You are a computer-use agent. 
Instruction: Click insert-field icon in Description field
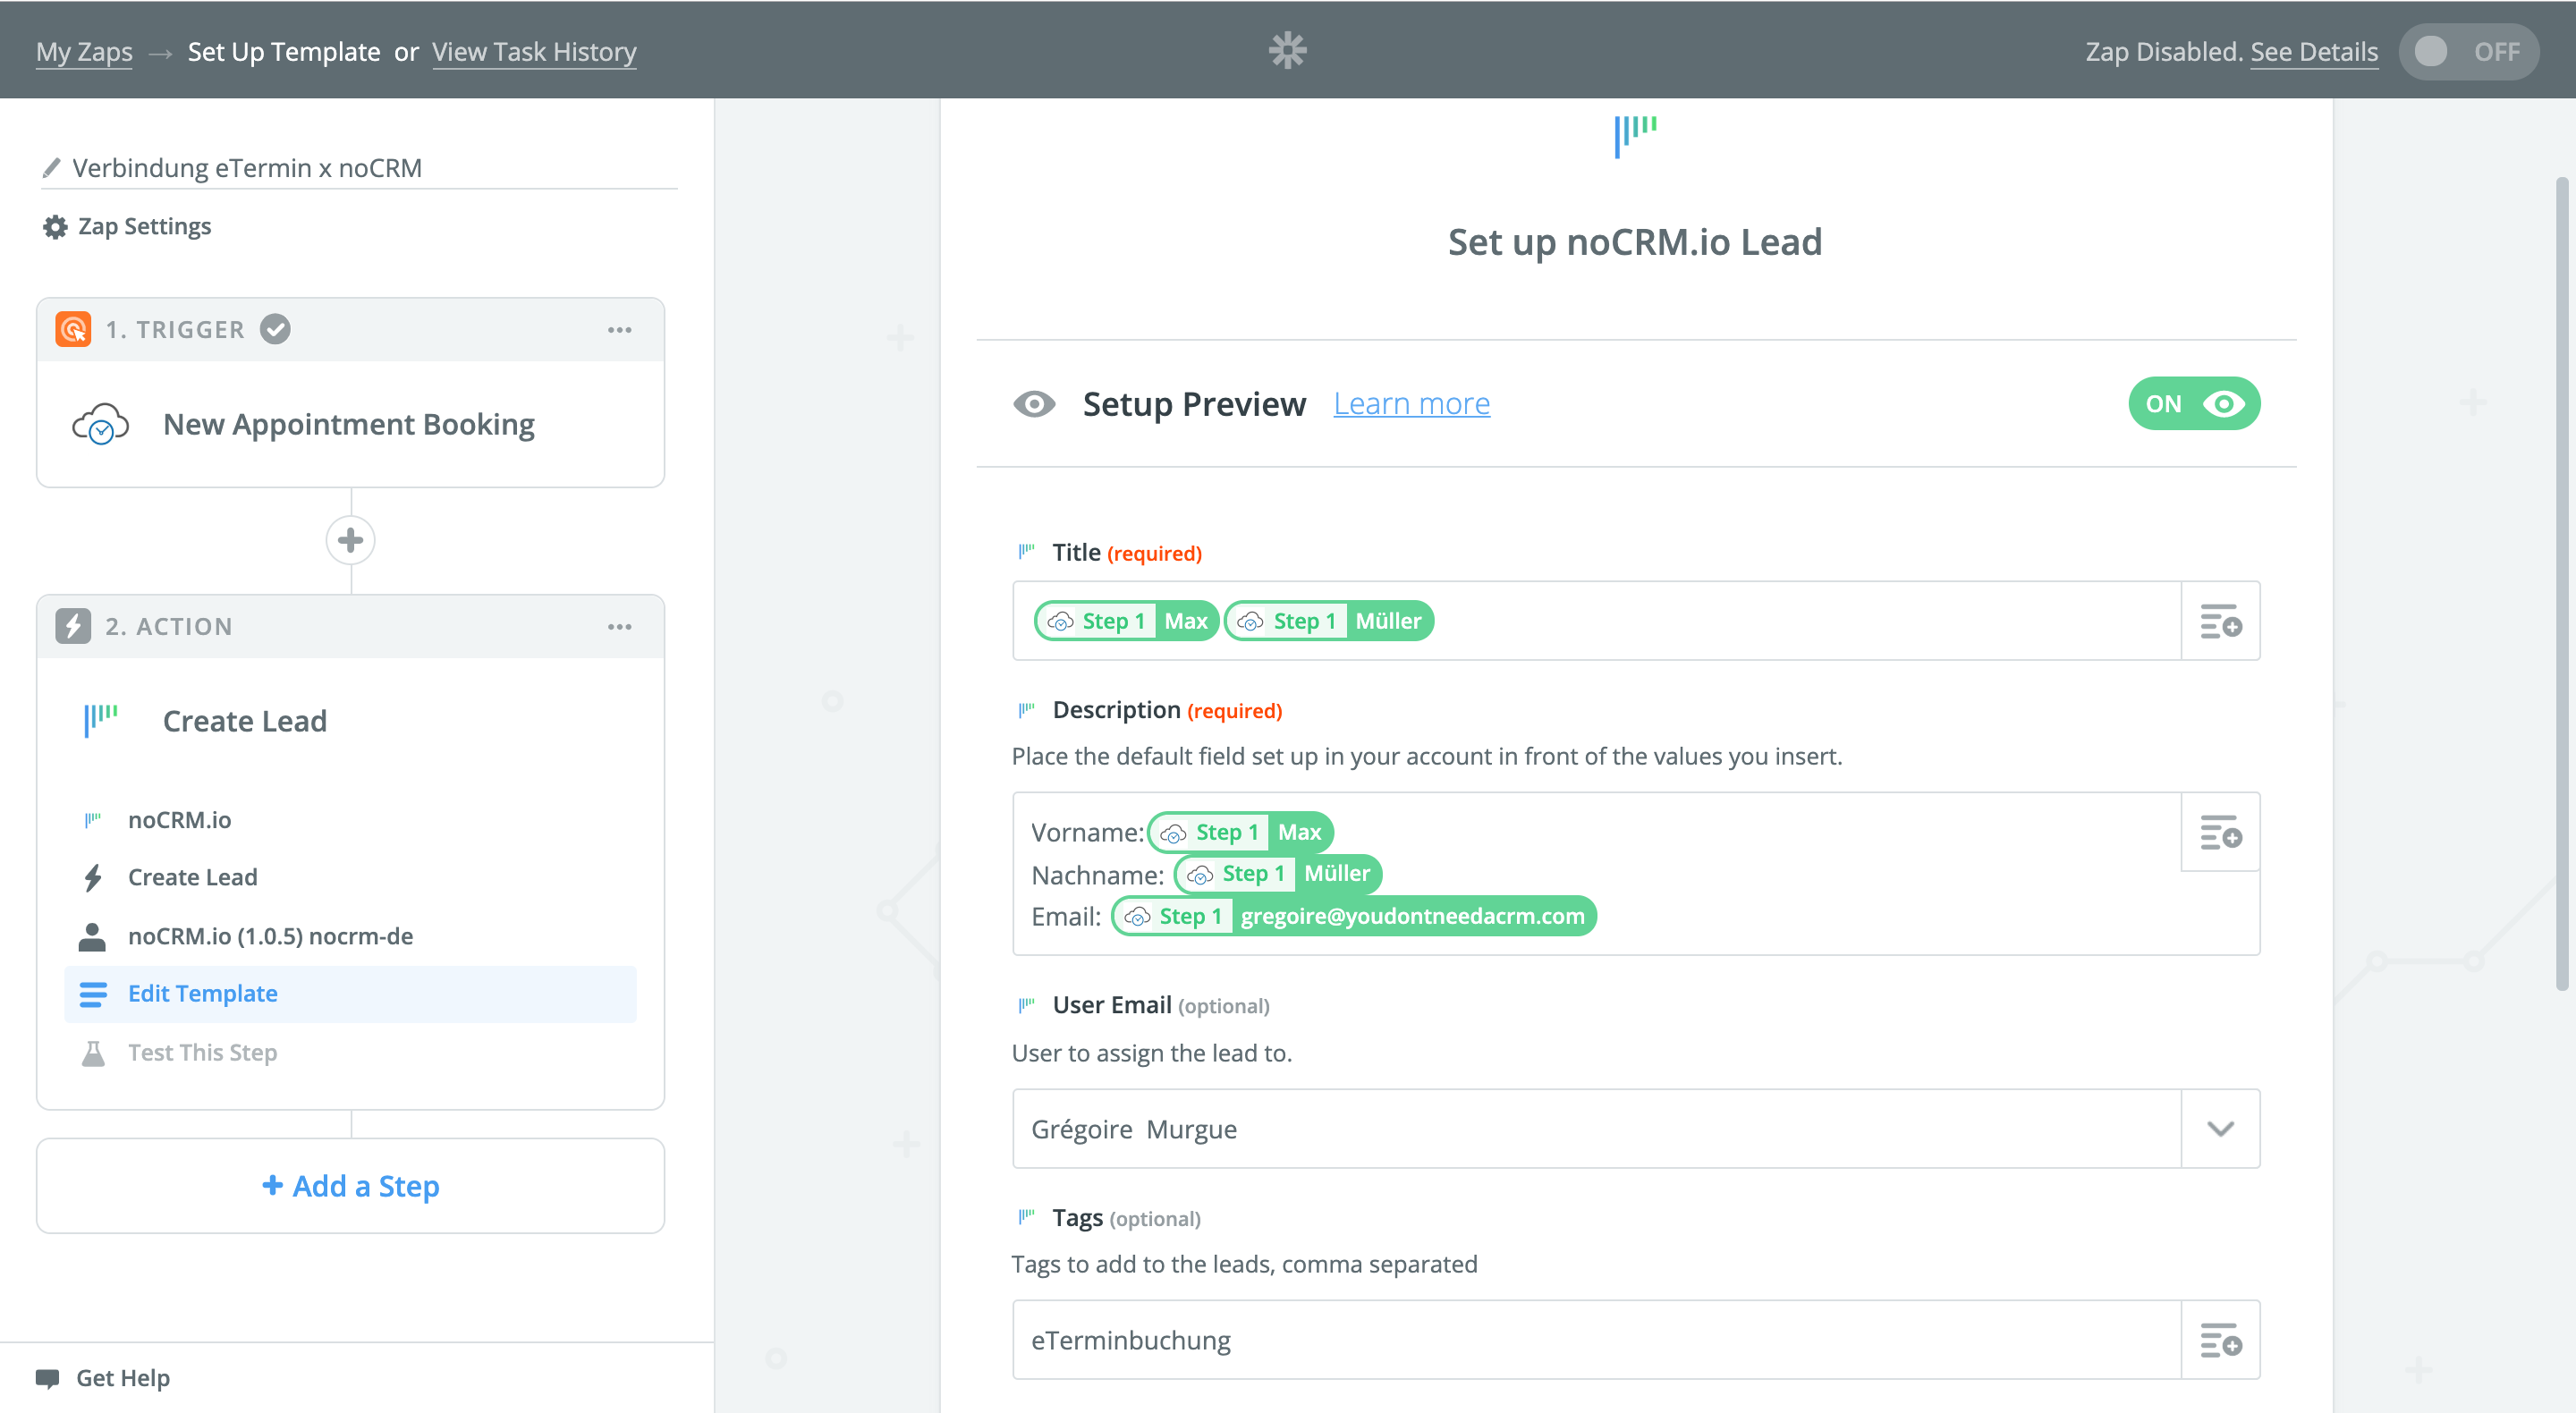tap(2220, 832)
